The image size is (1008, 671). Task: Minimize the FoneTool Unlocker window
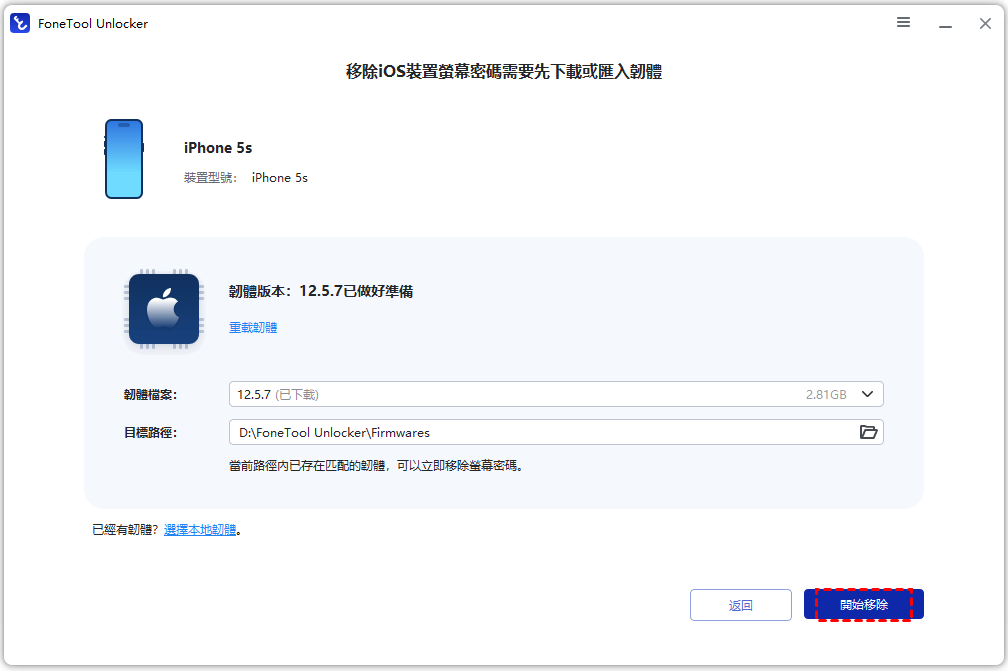click(944, 23)
